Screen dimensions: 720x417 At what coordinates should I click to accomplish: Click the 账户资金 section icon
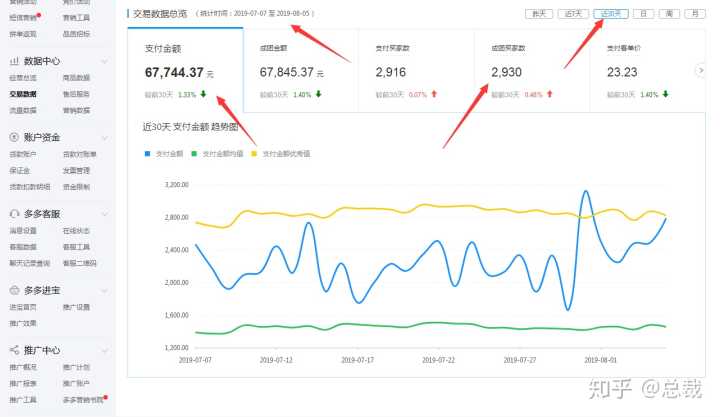pyautogui.click(x=13, y=137)
